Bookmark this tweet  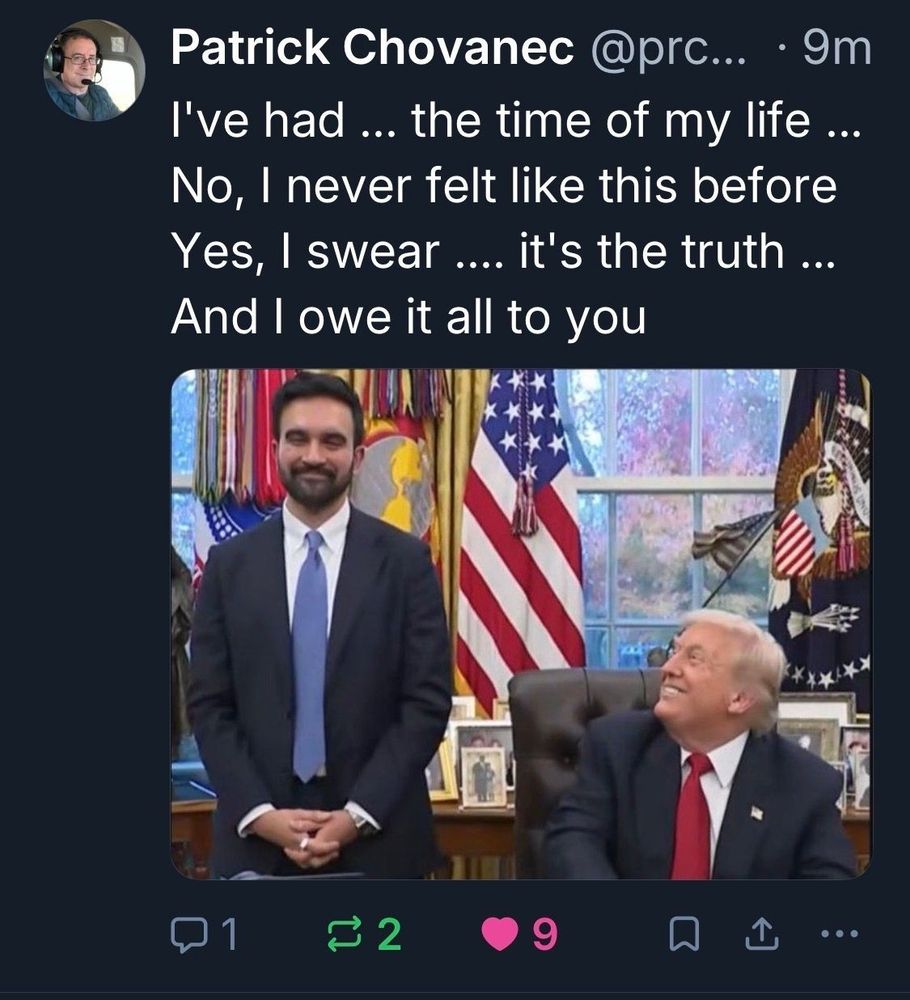click(683, 935)
